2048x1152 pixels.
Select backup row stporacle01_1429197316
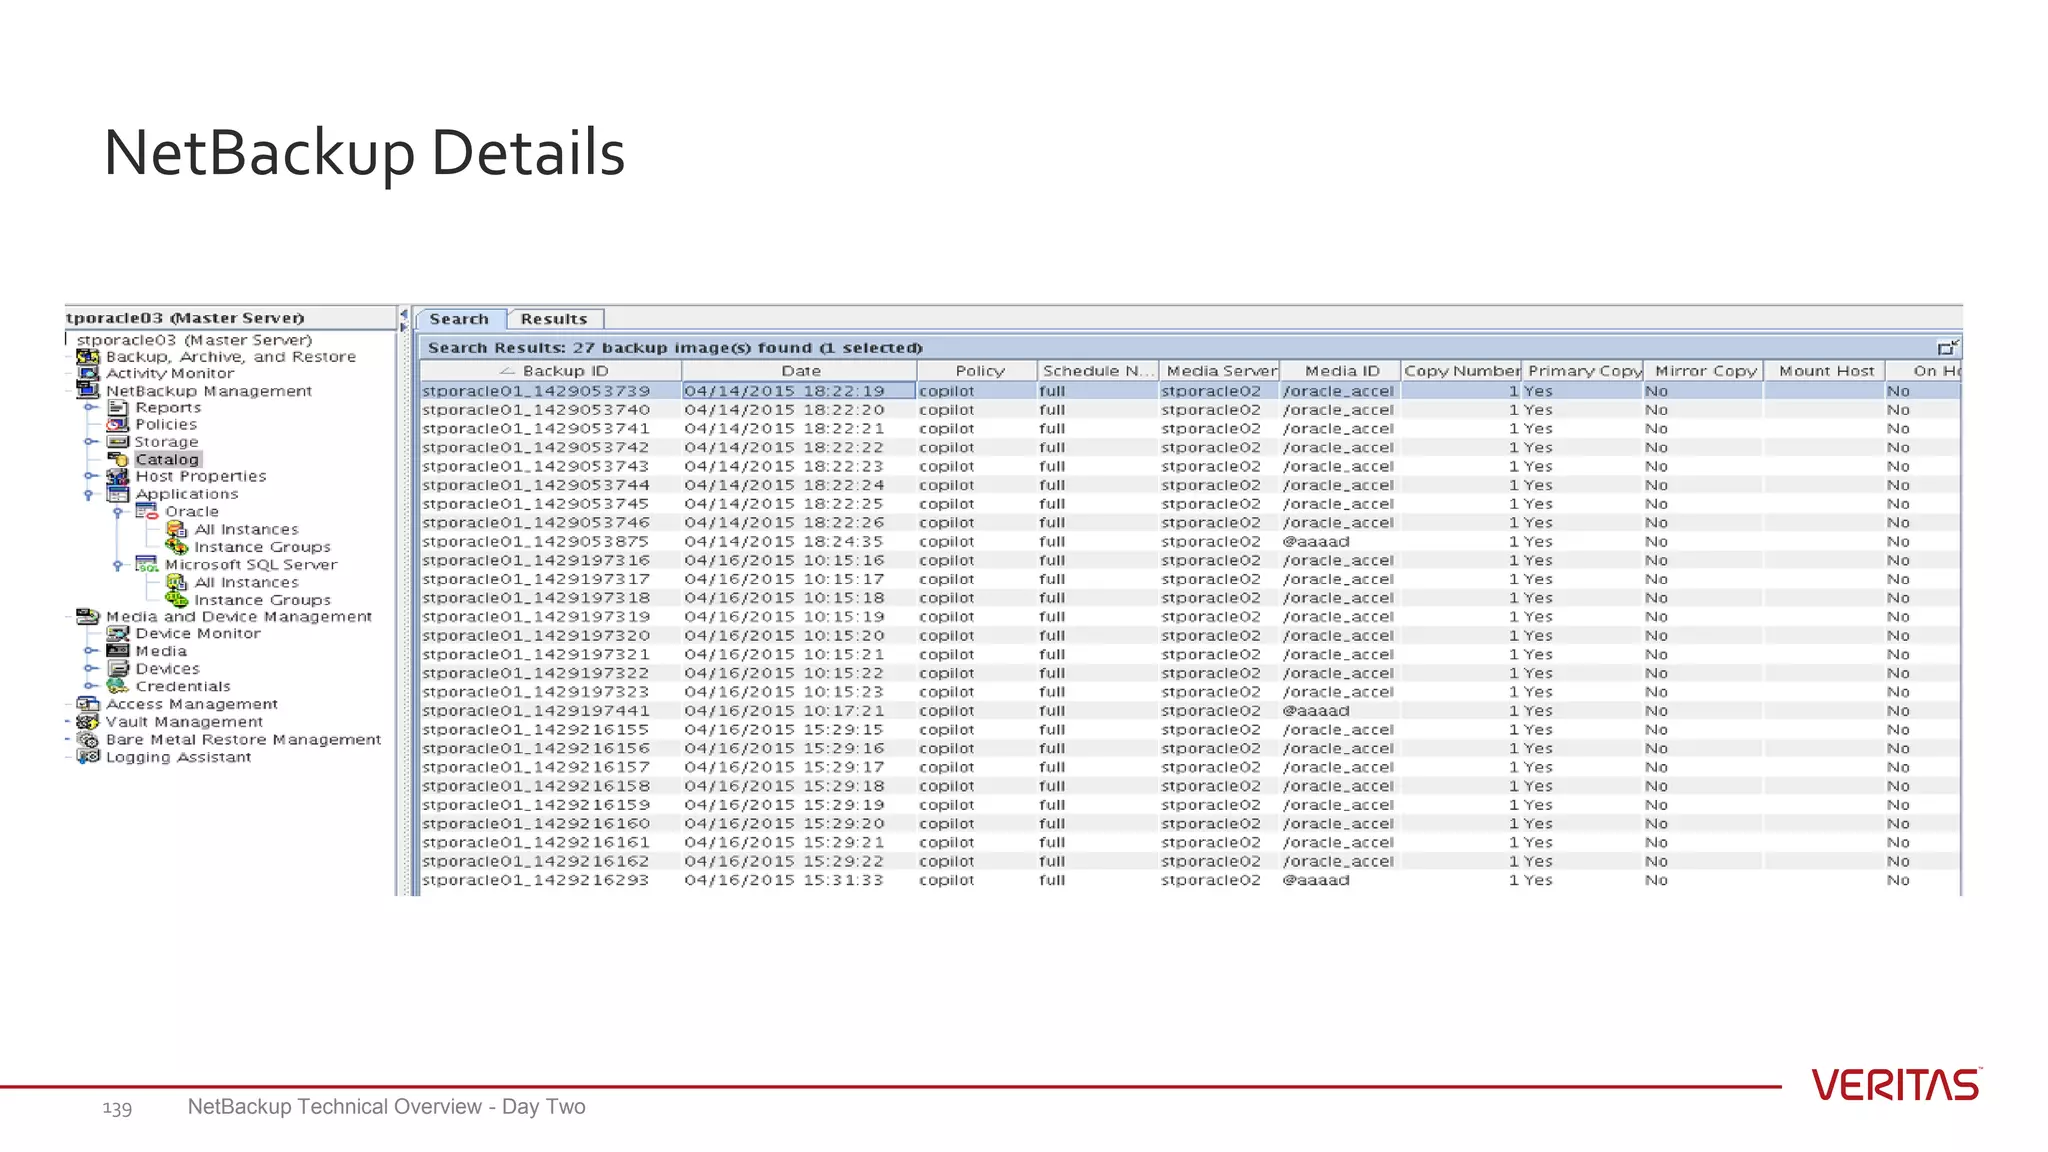click(x=1190, y=561)
